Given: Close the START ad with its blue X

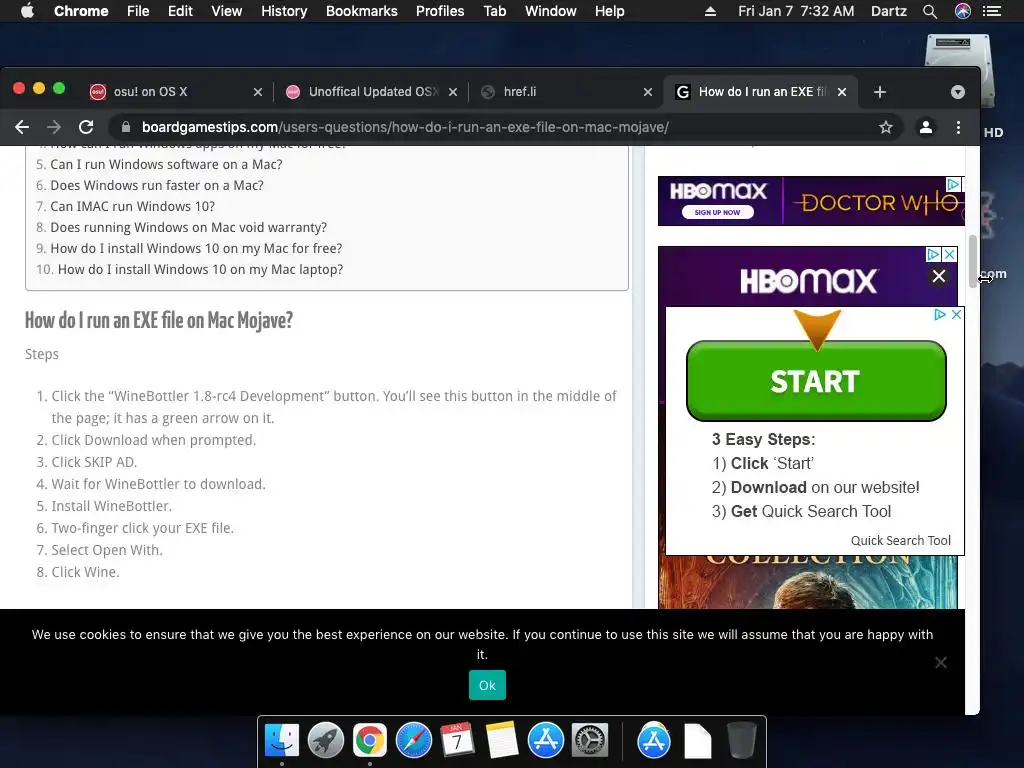Looking at the screenshot, I should click(956, 314).
